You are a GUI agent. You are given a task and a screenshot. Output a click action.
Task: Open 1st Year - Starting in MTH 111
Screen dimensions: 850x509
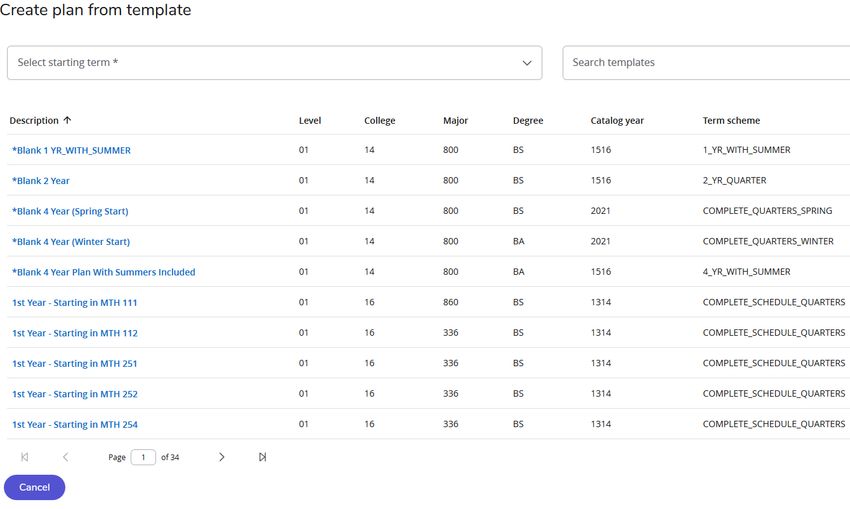[x=75, y=302]
